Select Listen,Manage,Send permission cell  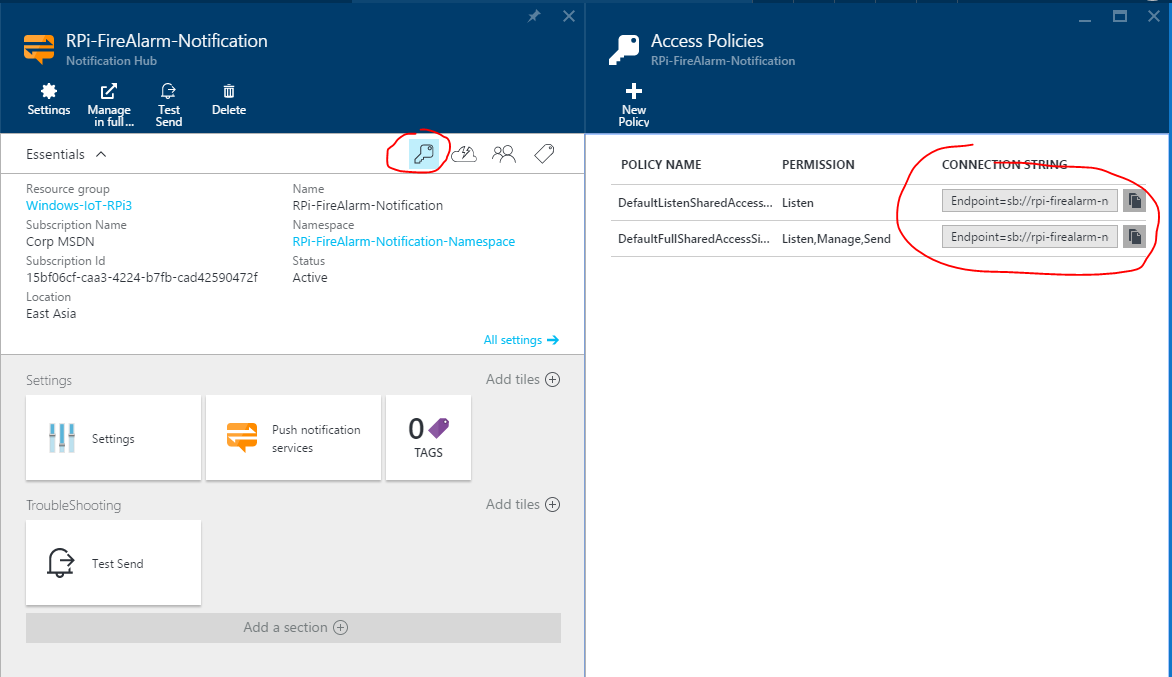[836, 239]
